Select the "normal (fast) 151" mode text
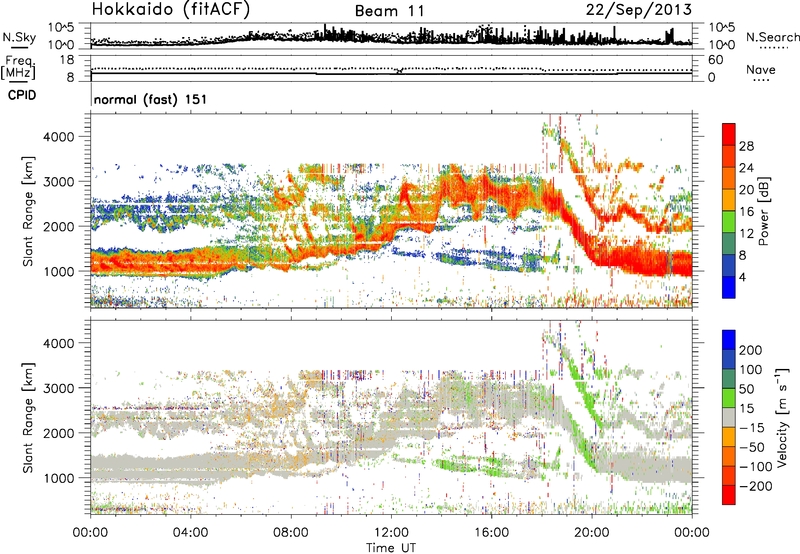800x554 pixels. coord(151,99)
